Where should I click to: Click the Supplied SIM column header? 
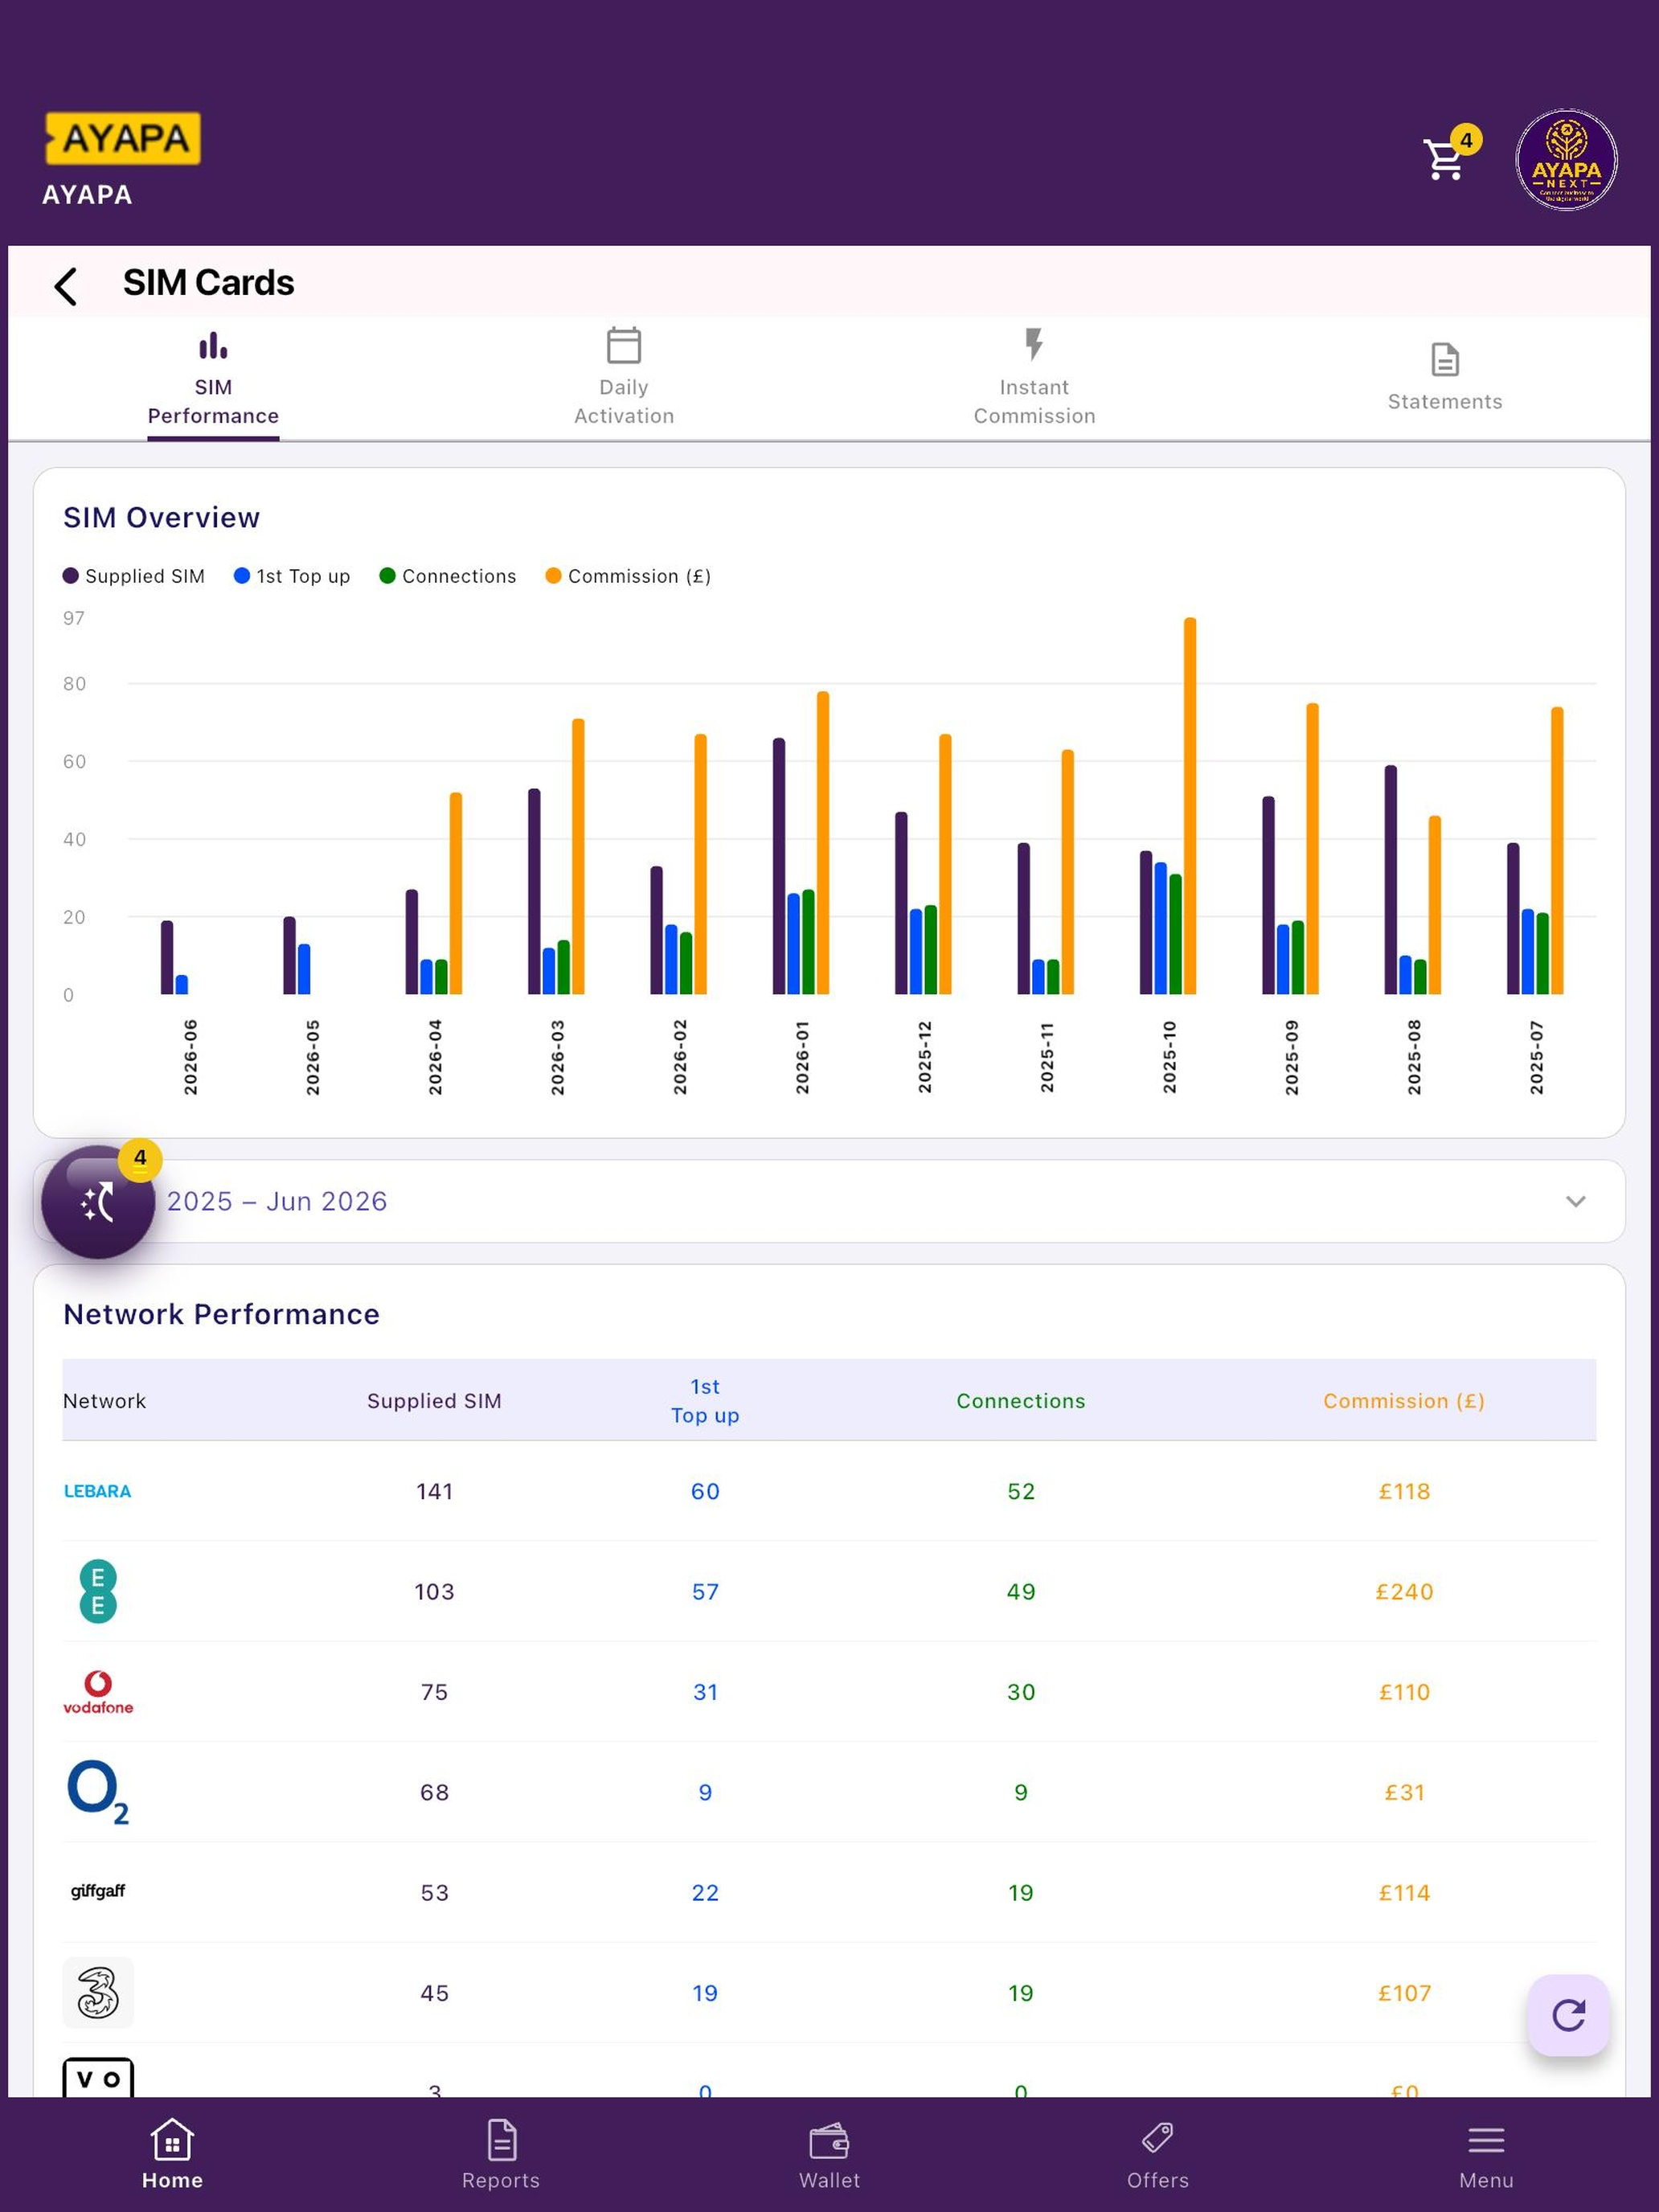[x=434, y=1401]
